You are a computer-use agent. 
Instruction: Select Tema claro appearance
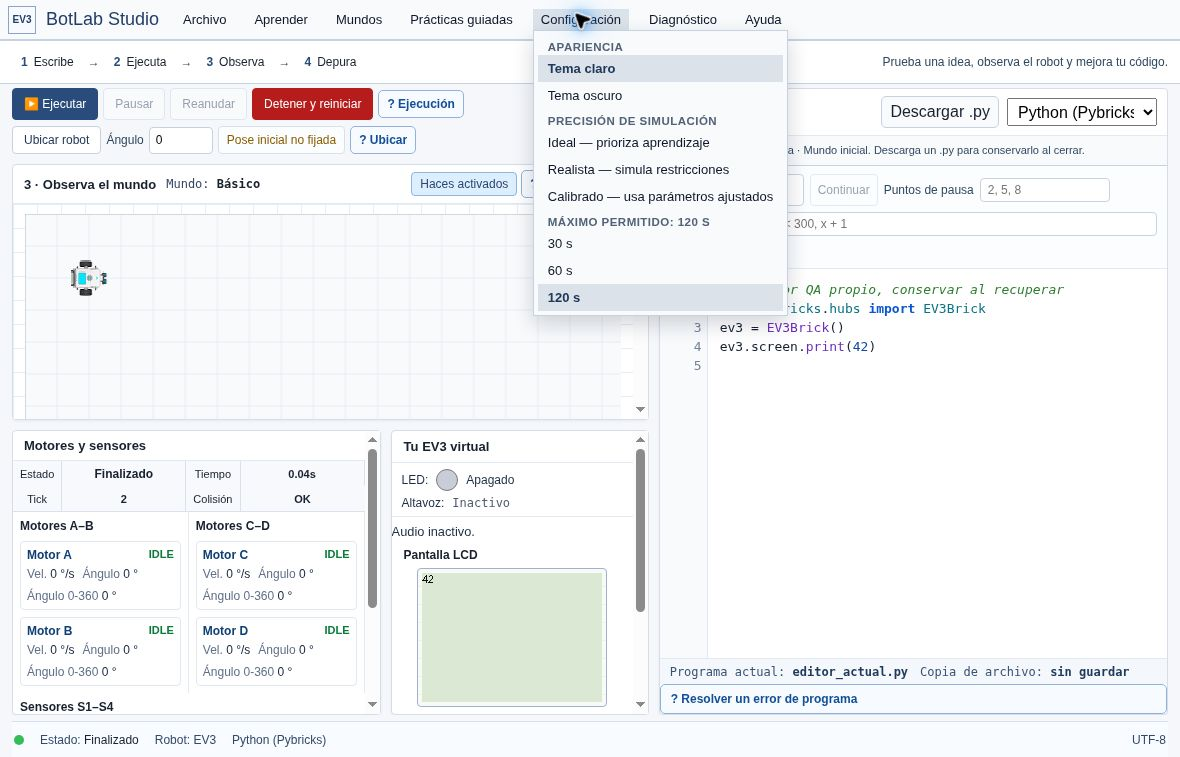[x=660, y=68]
